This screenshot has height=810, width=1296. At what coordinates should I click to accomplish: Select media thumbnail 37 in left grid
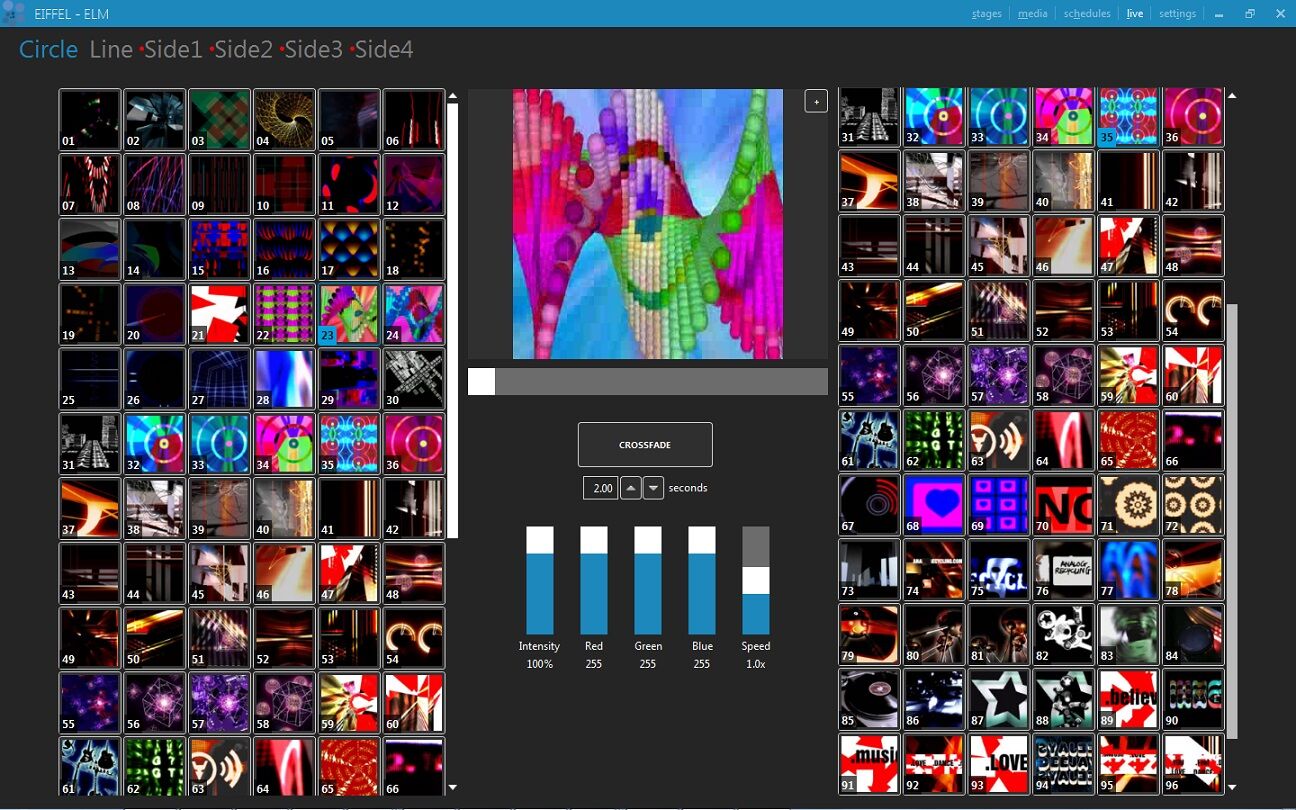click(x=90, y=509)
